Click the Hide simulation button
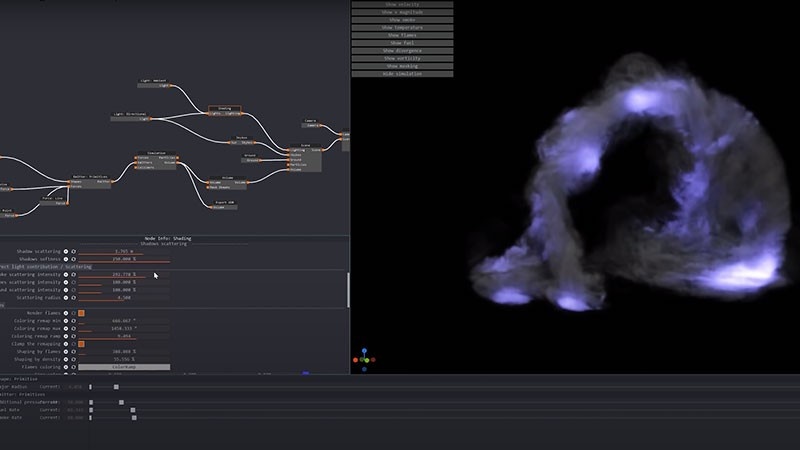The width and height of the screenshot is (800, 450). 402,74
